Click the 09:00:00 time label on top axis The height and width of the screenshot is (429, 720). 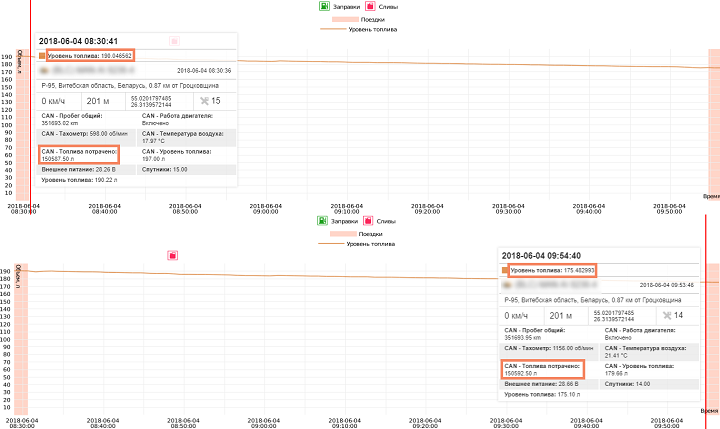(x=264, y=208)
